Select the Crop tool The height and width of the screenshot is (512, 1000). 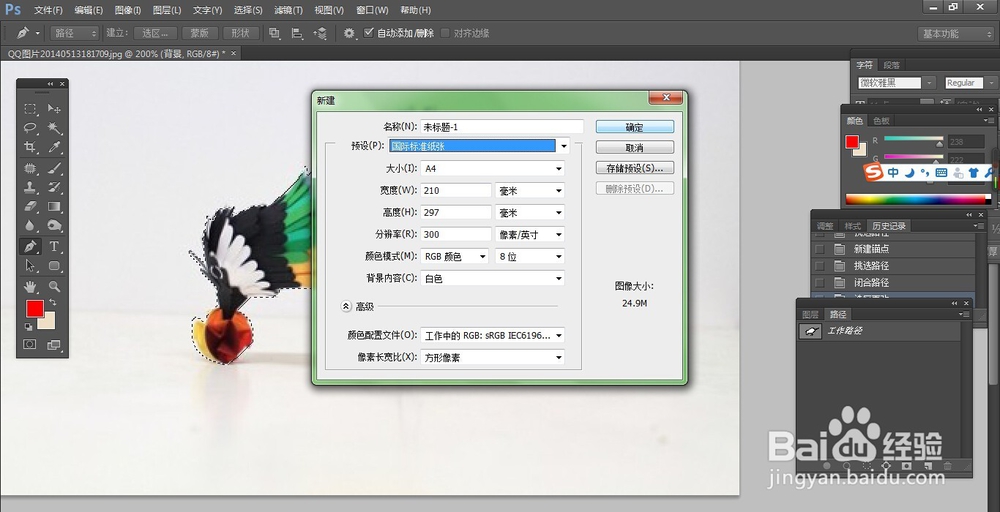point(30,147)
